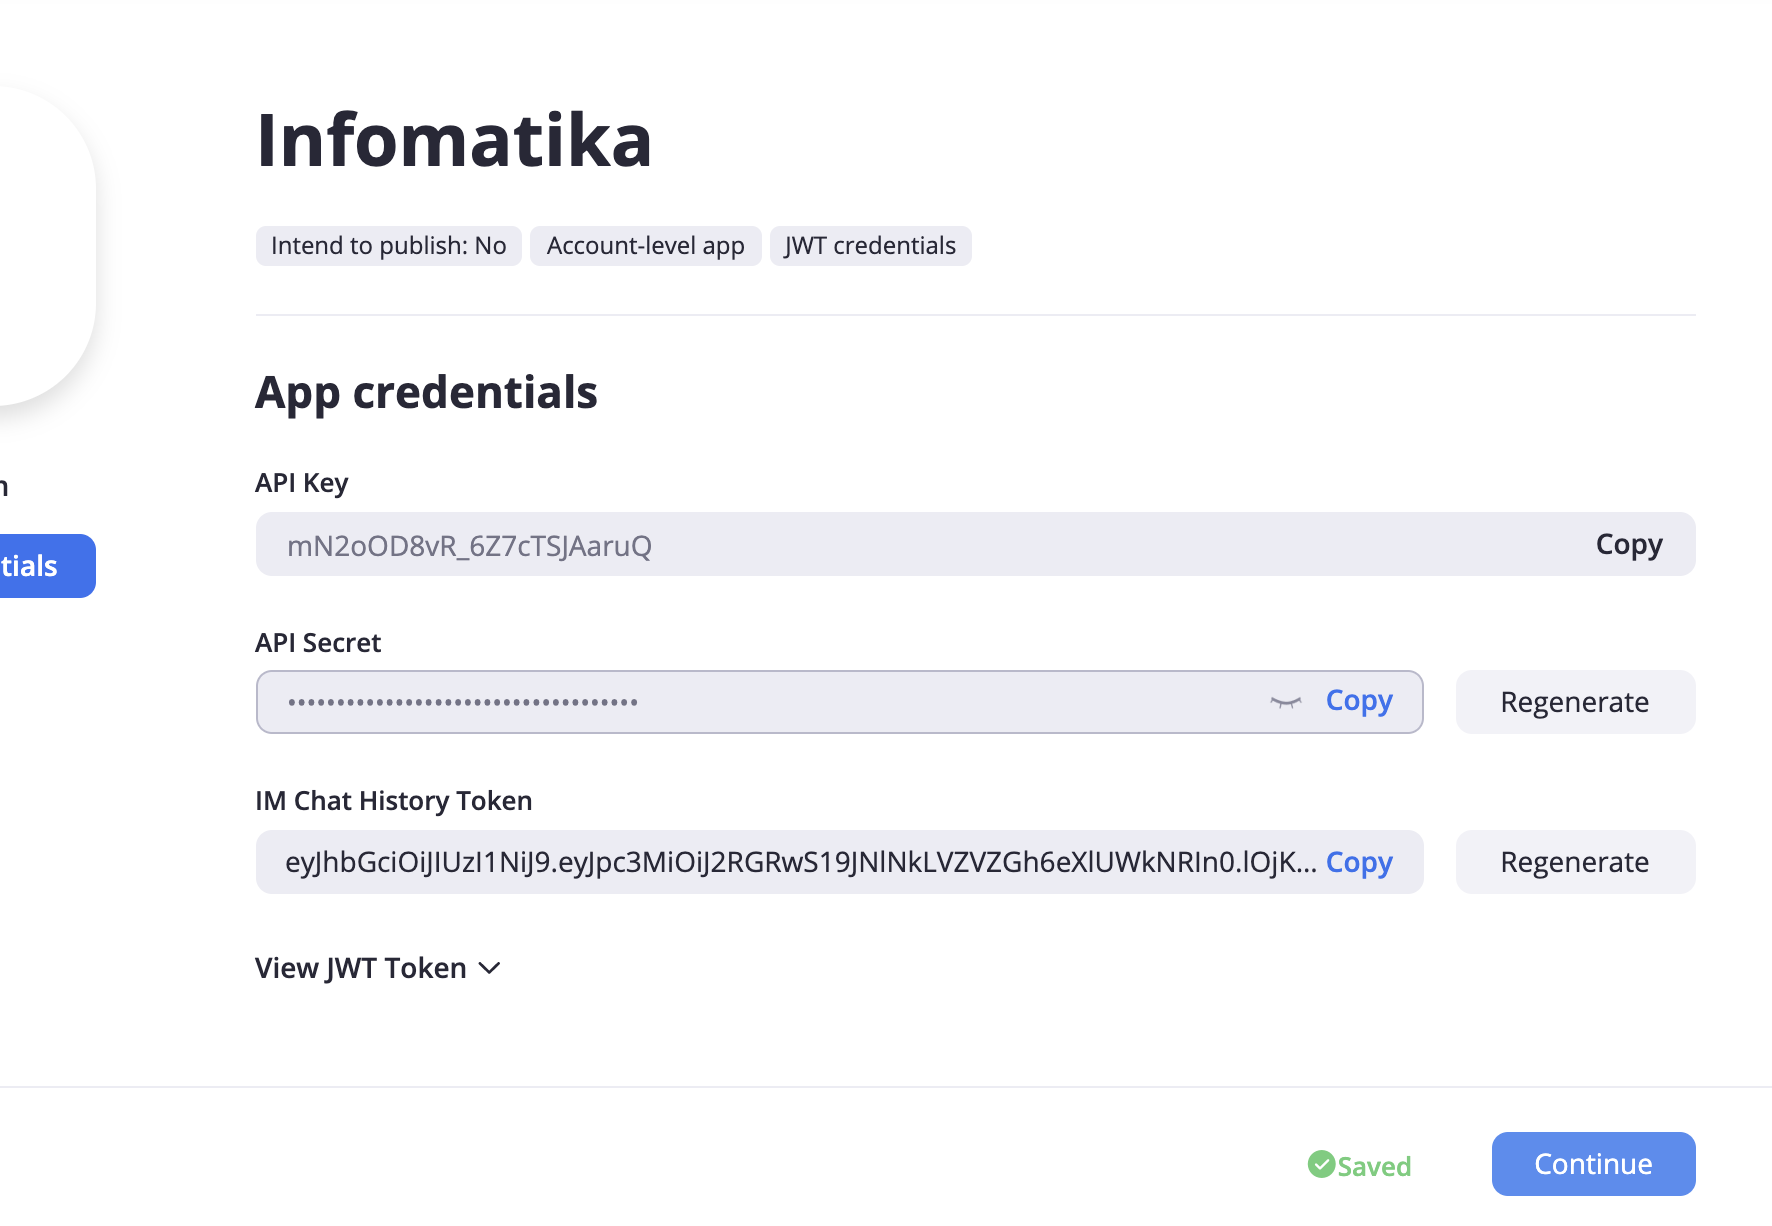The height and width of the screenshot is (1226, 1772).
Task: Click the Intend to publish: No tag
Action: click(389, 246)
